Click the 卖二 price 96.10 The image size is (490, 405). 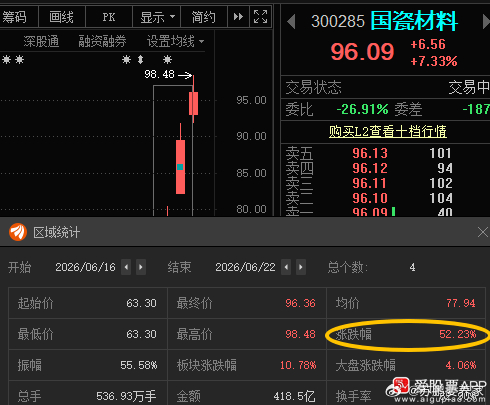370,198
